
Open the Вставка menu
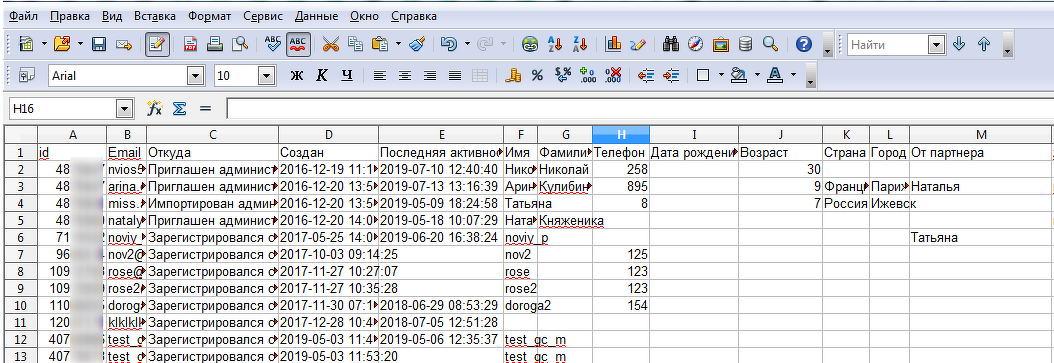(155, 16)
